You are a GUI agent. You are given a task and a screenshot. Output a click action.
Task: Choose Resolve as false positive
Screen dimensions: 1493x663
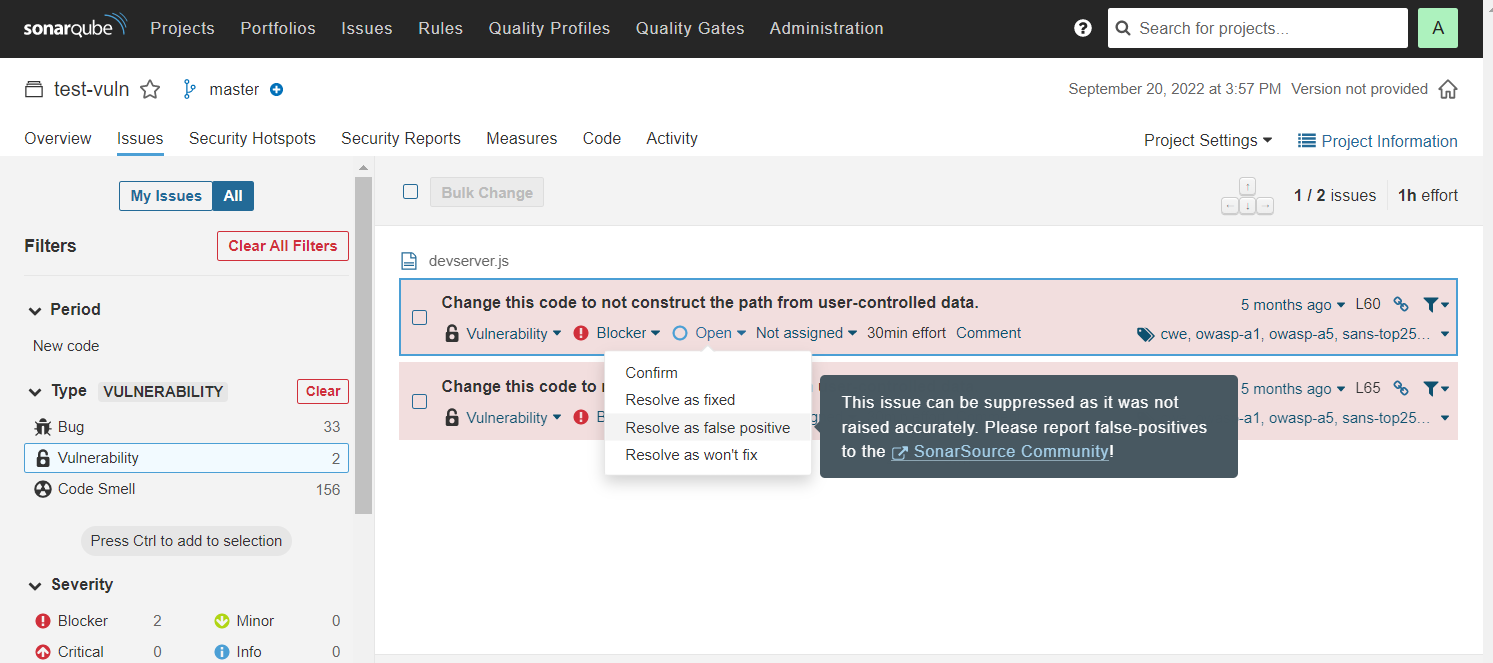tap(706, 426)
